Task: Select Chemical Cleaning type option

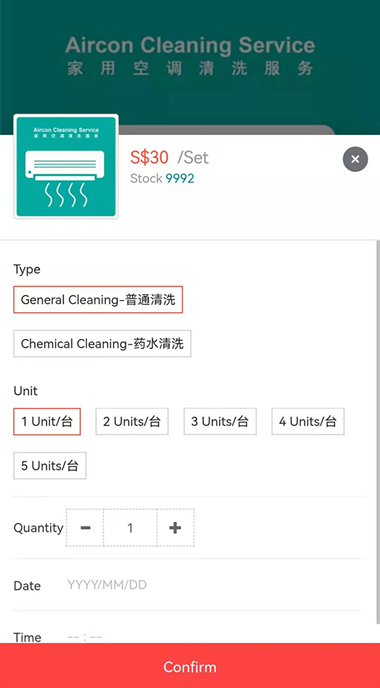Action: [x=102, y=344]
